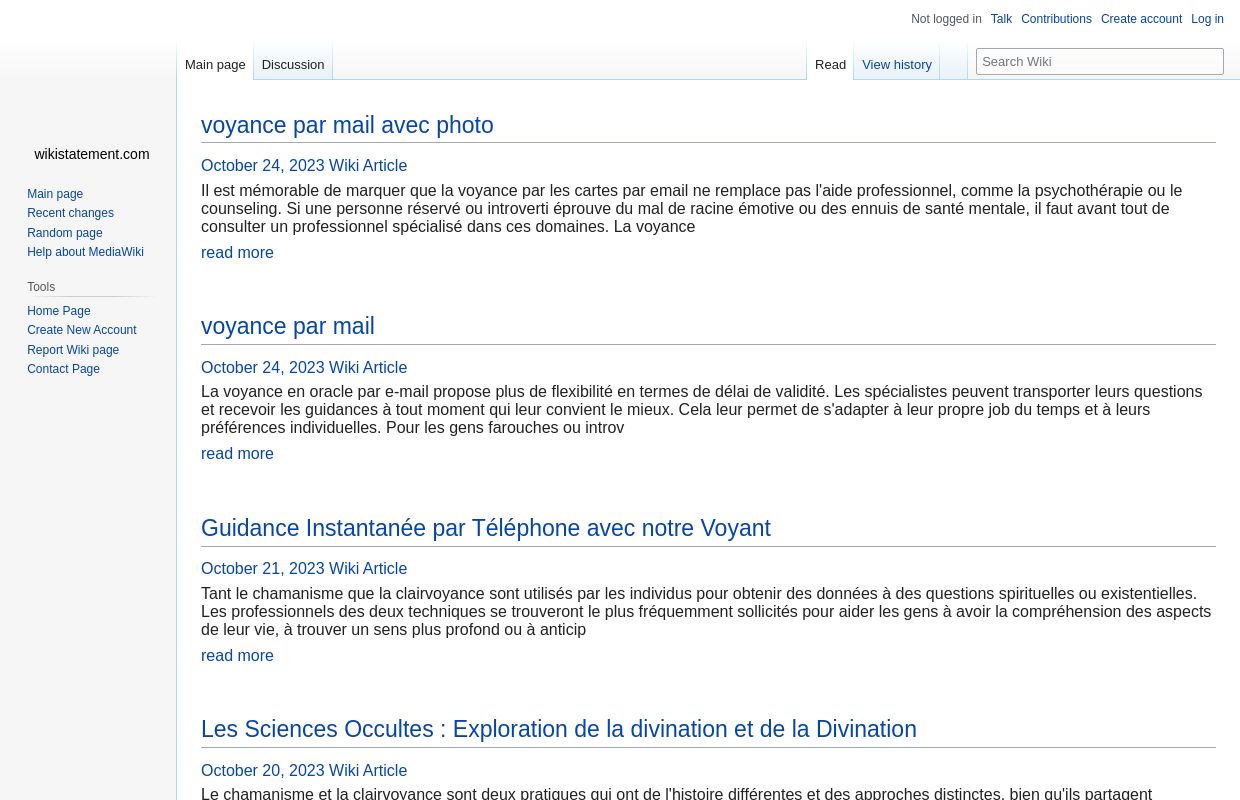Click the Search Wiki input field
The height and width of the screenshot is (800, 1240).
pos(1100,61)
